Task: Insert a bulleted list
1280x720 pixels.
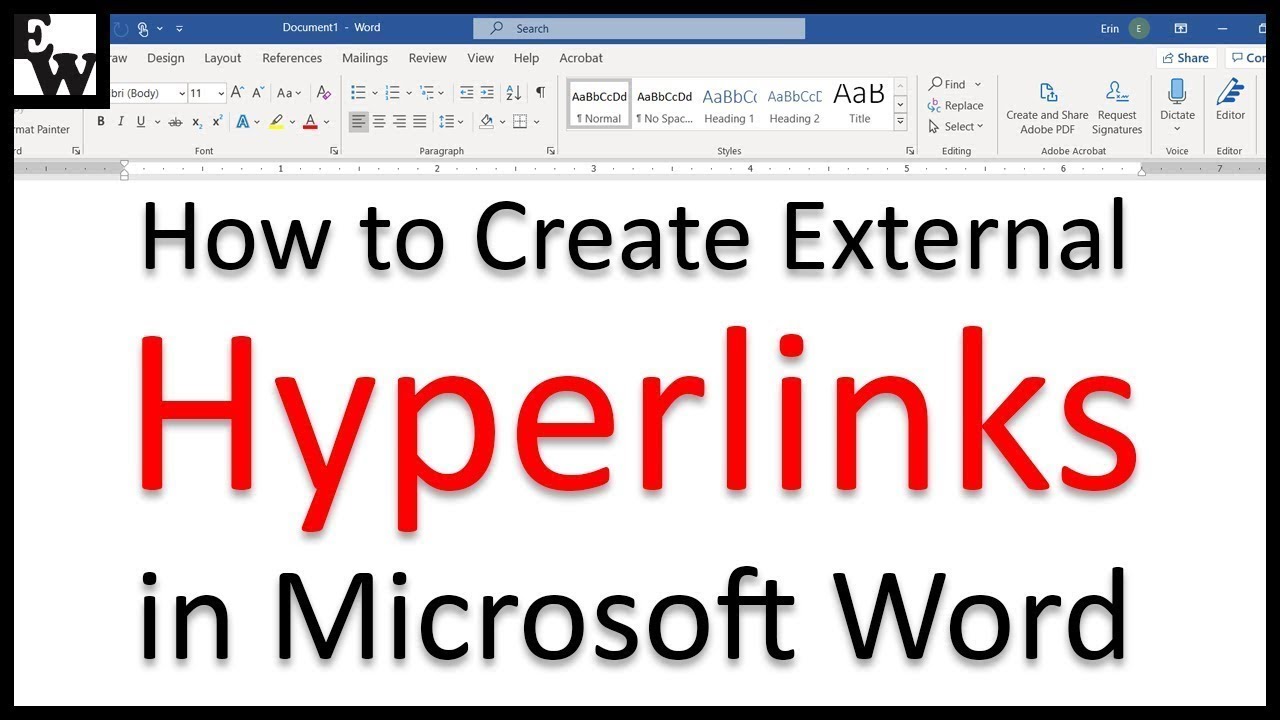Action: click(358, 93)
